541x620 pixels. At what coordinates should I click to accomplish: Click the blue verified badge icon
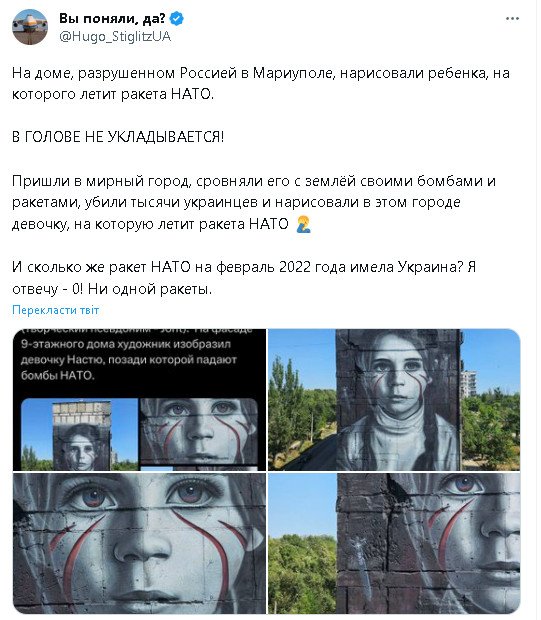(x=176, y=18)
